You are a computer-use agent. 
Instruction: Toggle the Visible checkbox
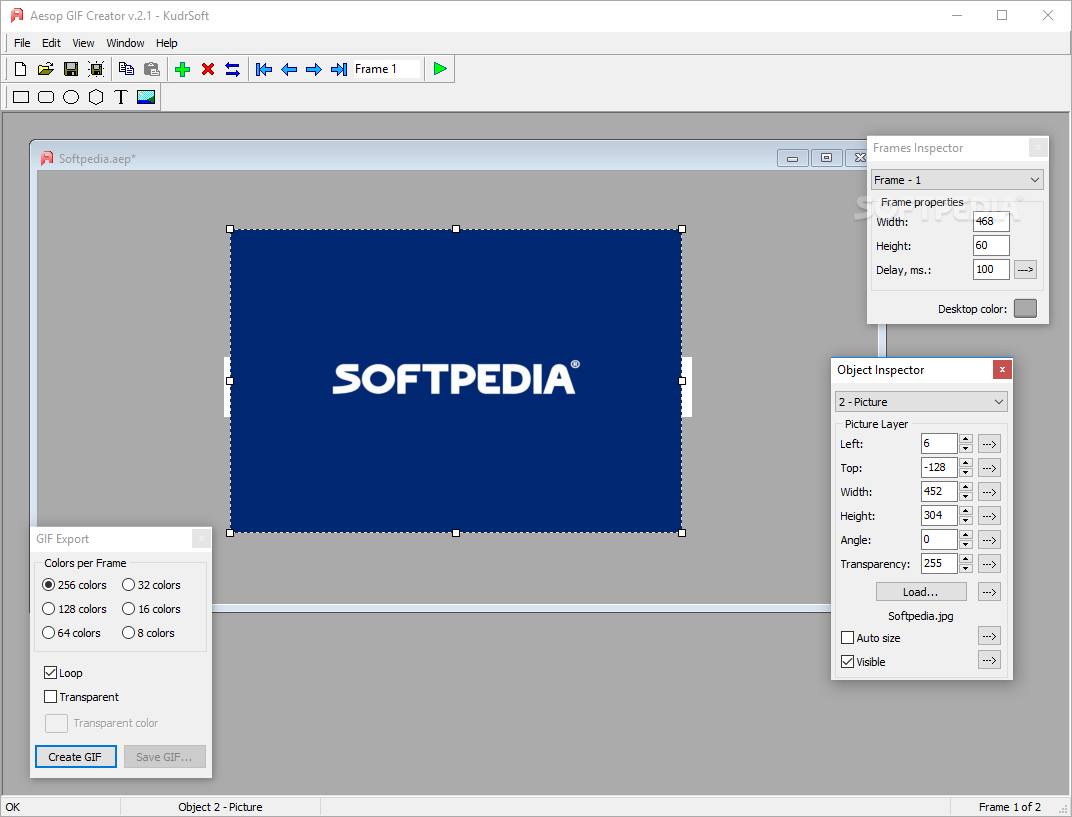point(847,662)
